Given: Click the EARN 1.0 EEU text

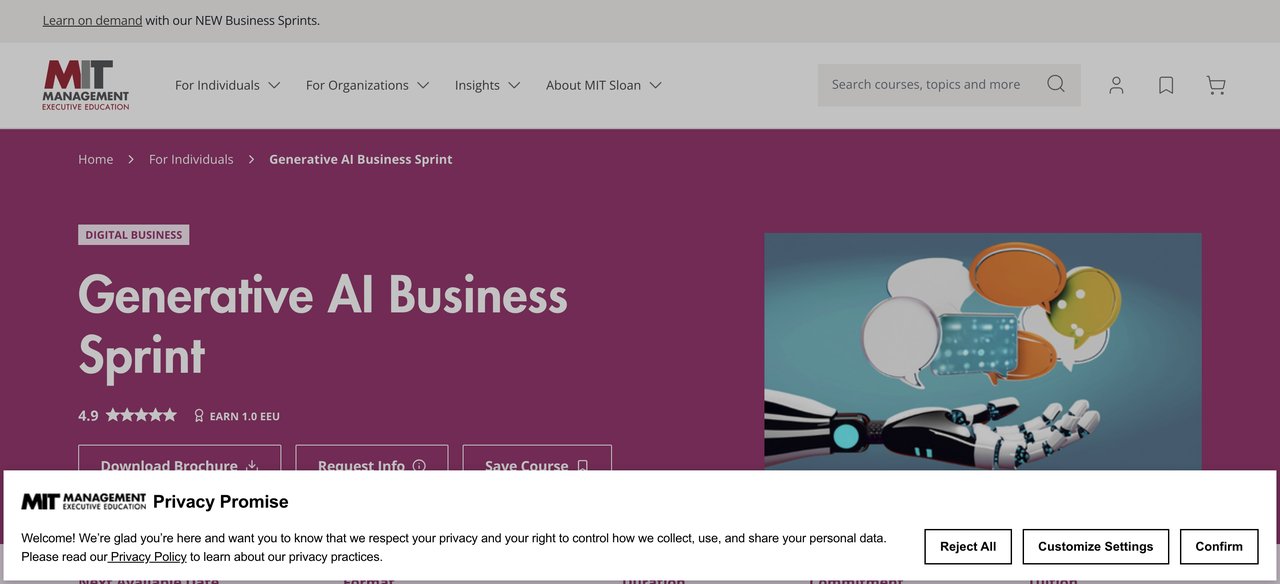Looking at the screenshot, I should [245, 416].
